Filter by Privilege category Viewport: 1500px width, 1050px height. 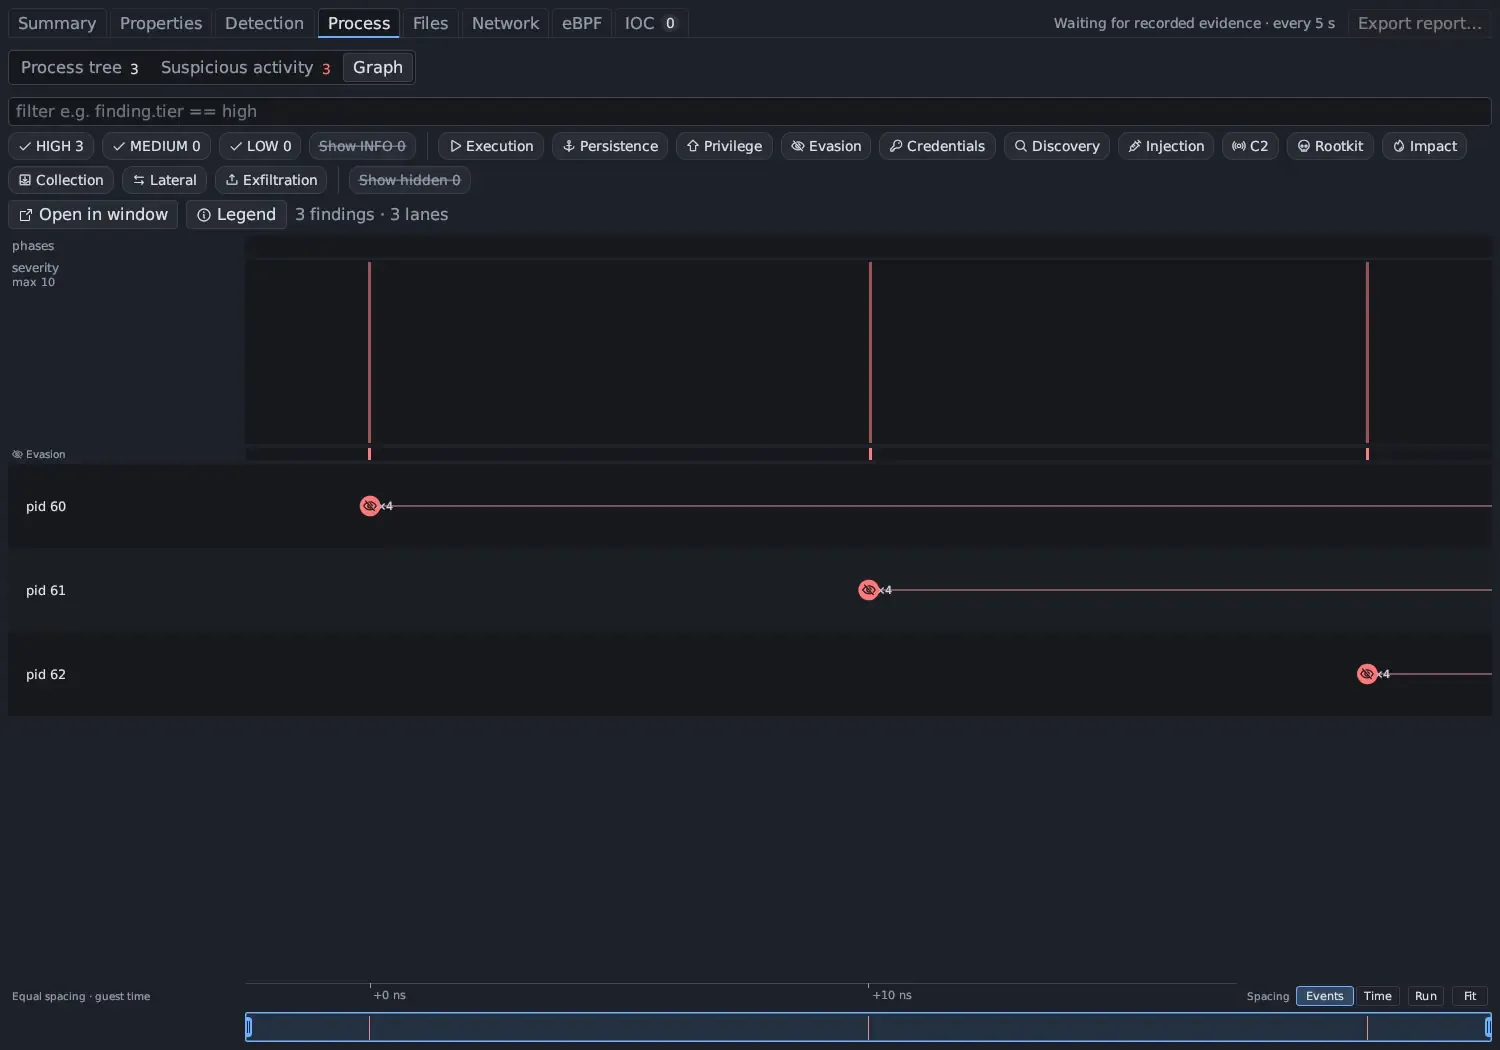pyautogui.click(x=724, y=146)
